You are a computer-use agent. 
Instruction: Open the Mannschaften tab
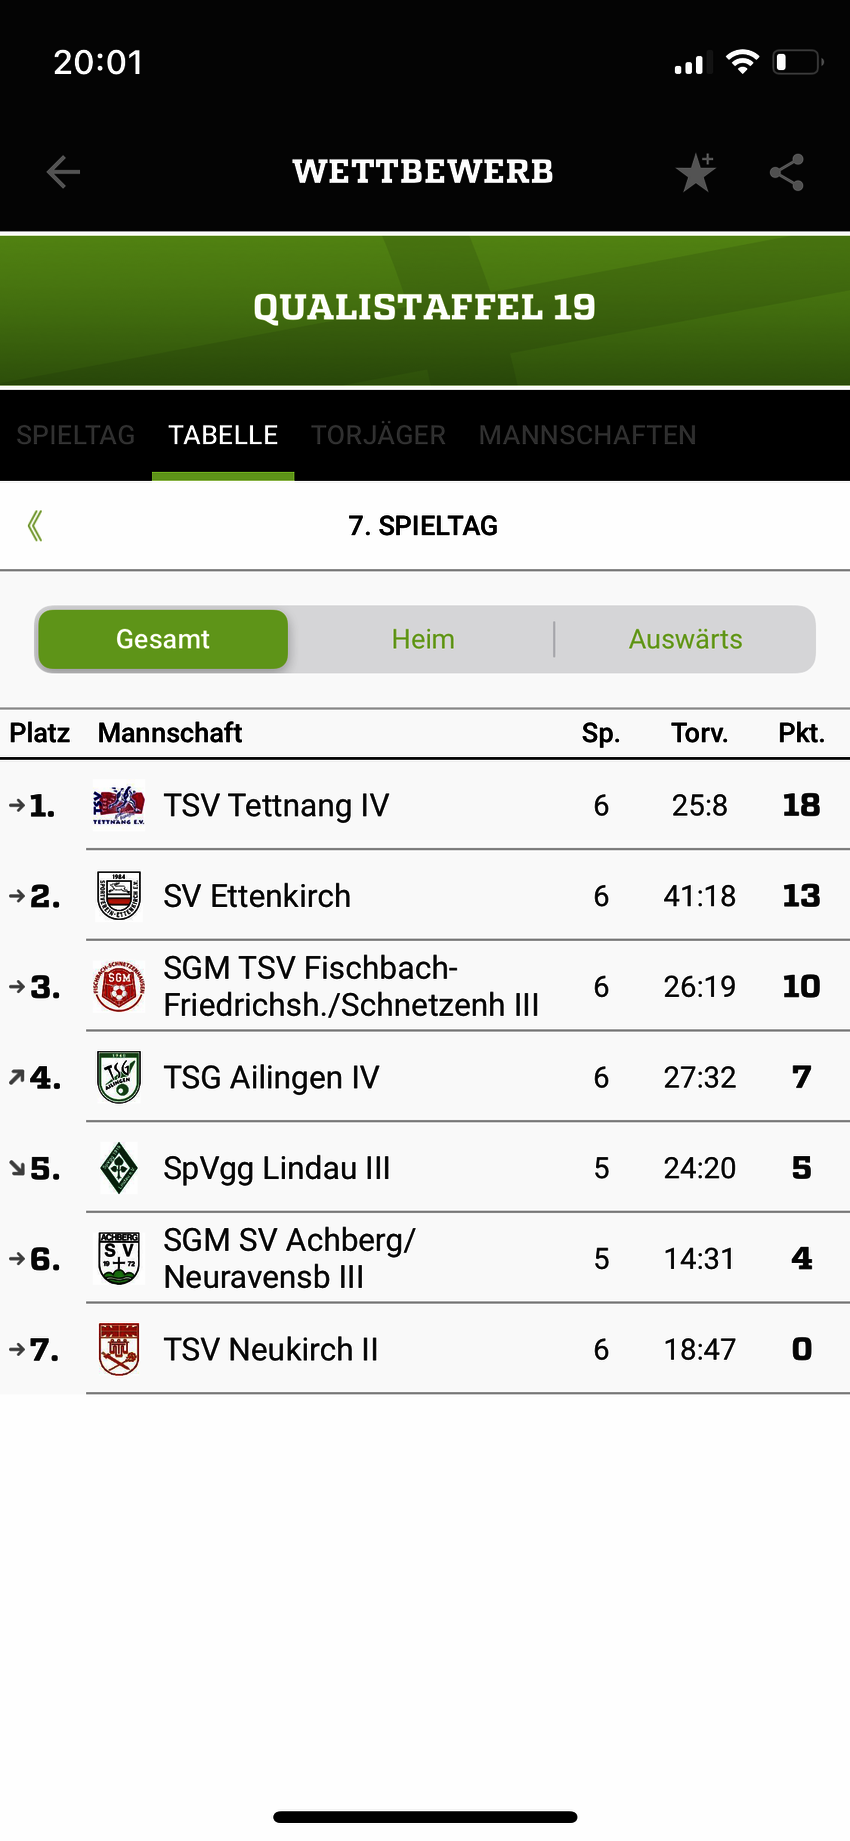587,436
